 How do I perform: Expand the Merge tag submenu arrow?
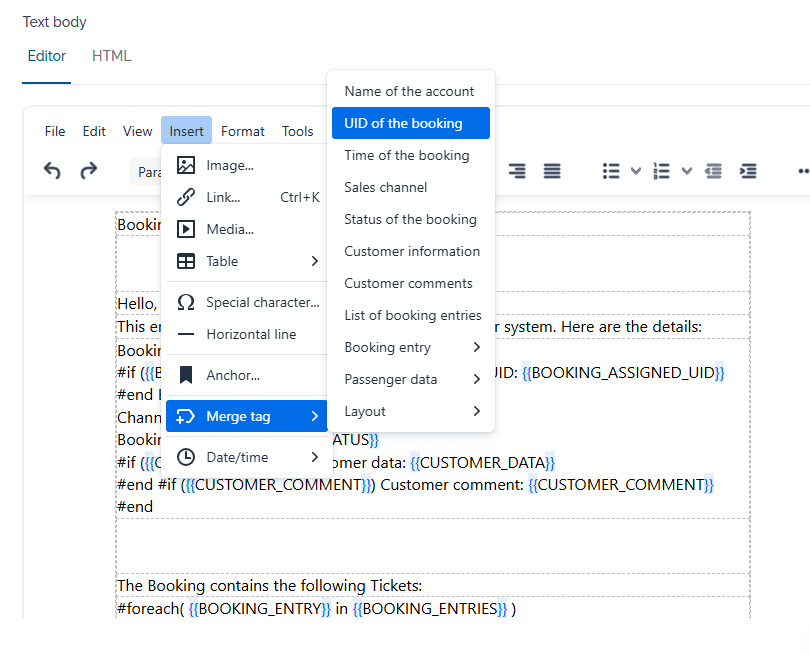coord(315,416)
